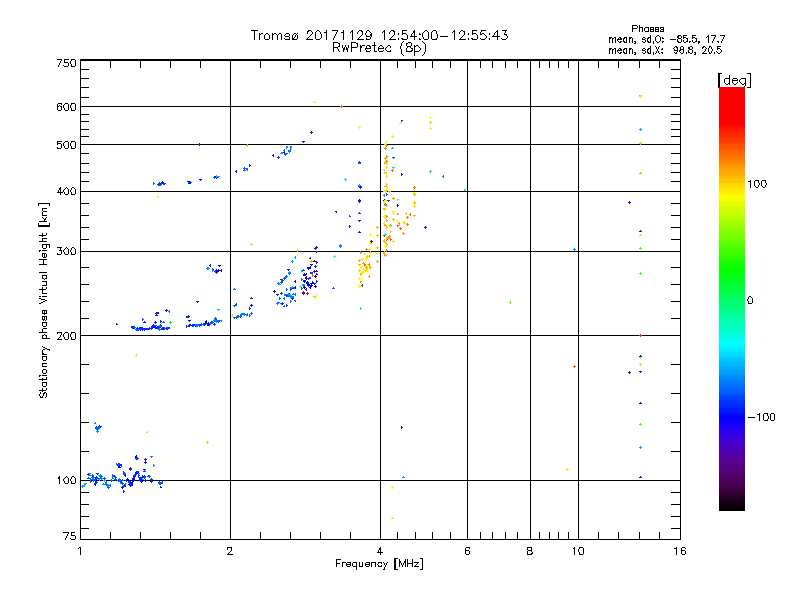
Task: Click the '[deg]' colorbar unit label
Action: point(734,80)
